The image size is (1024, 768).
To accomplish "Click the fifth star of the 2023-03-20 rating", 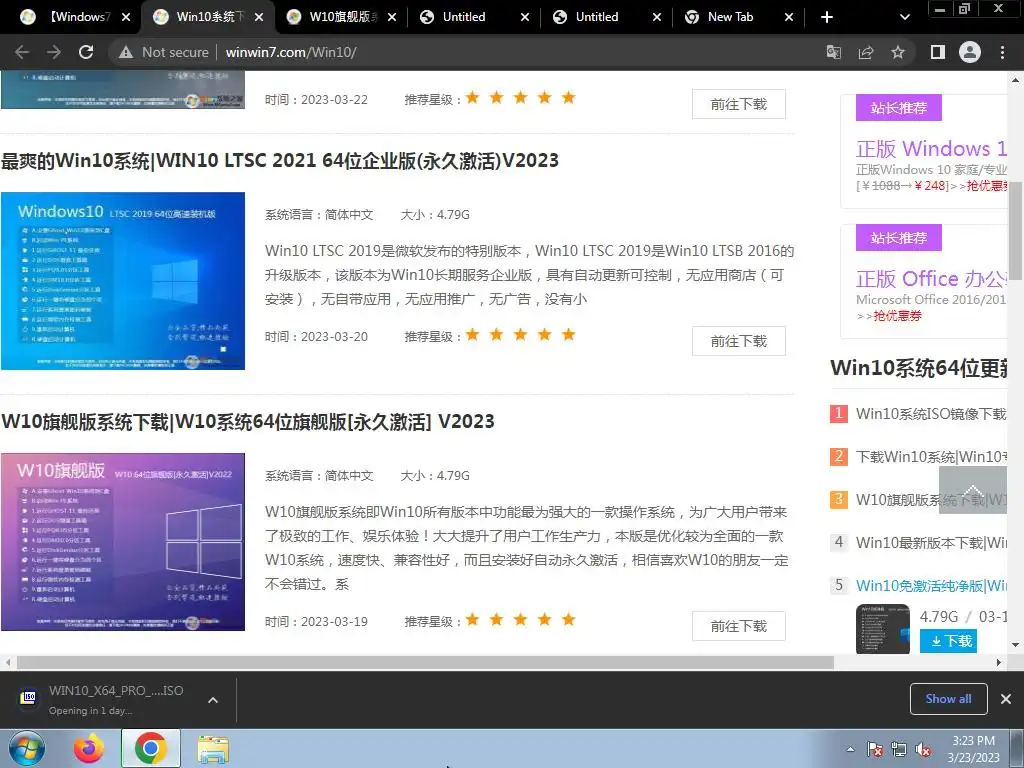I will (568, 334).
